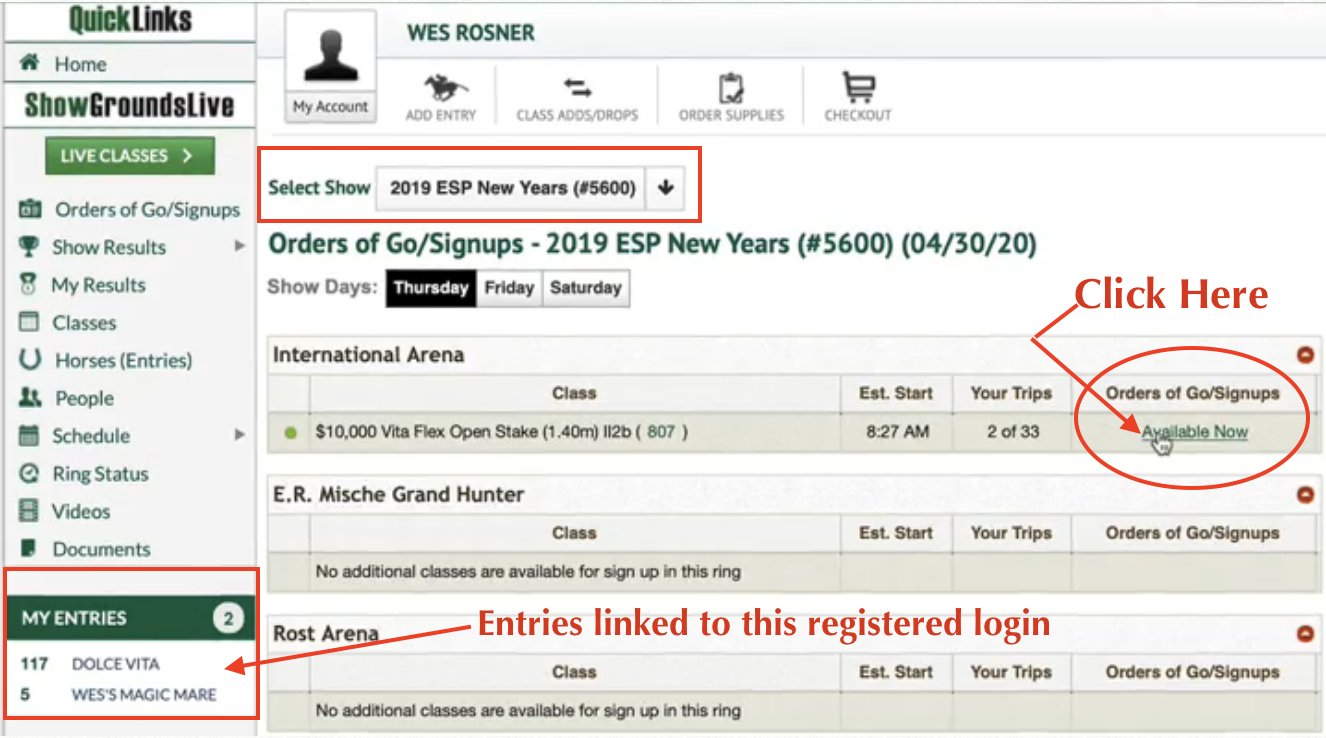1326x738 pixels.
Task: Click the green status dot for class 807
Action: coord(291,433)
